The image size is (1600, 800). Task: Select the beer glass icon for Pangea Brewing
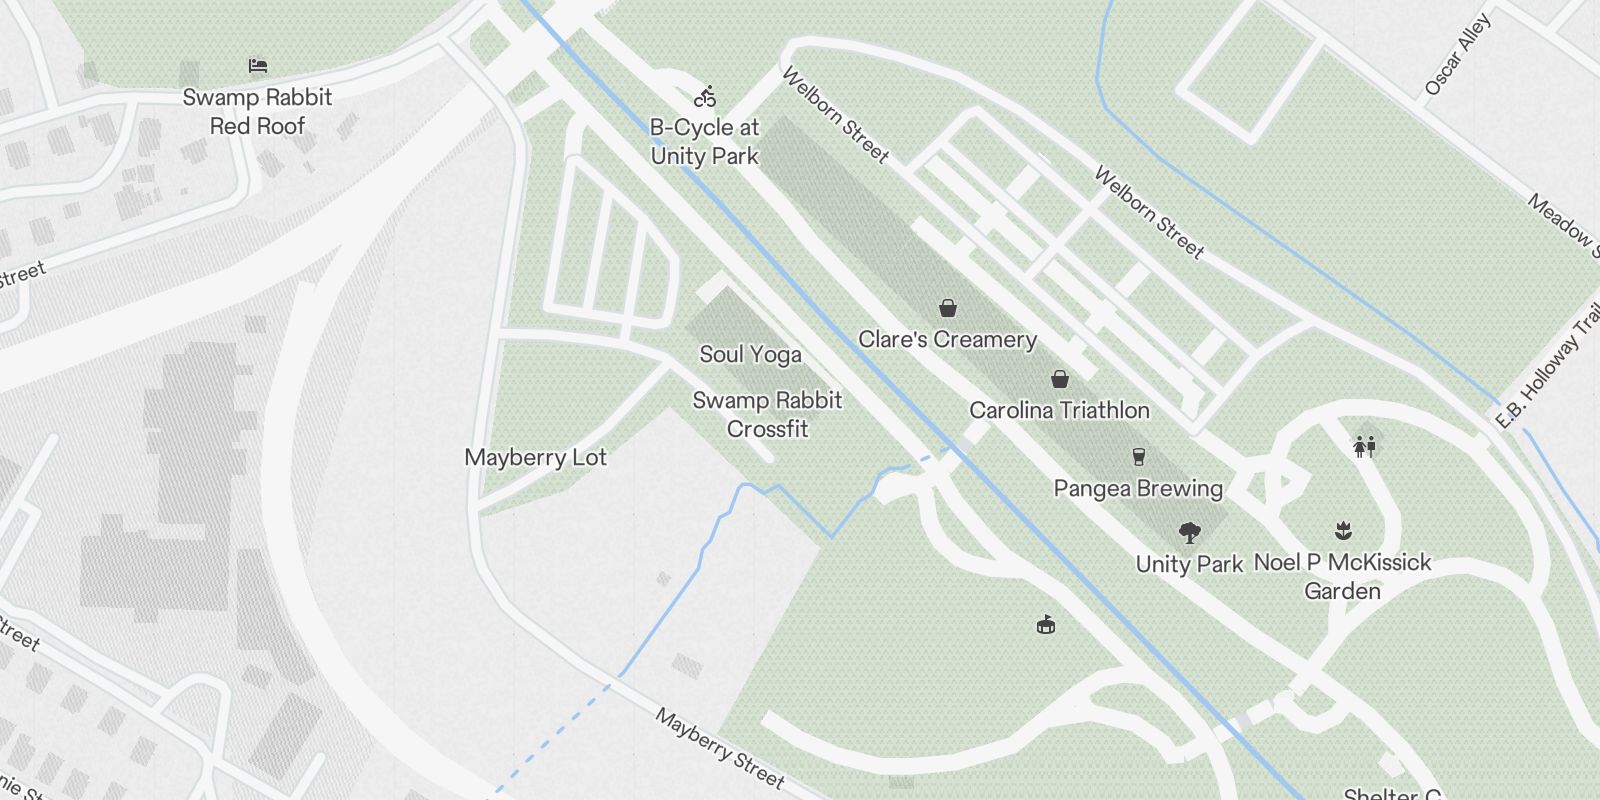(x=1138, y=457)
